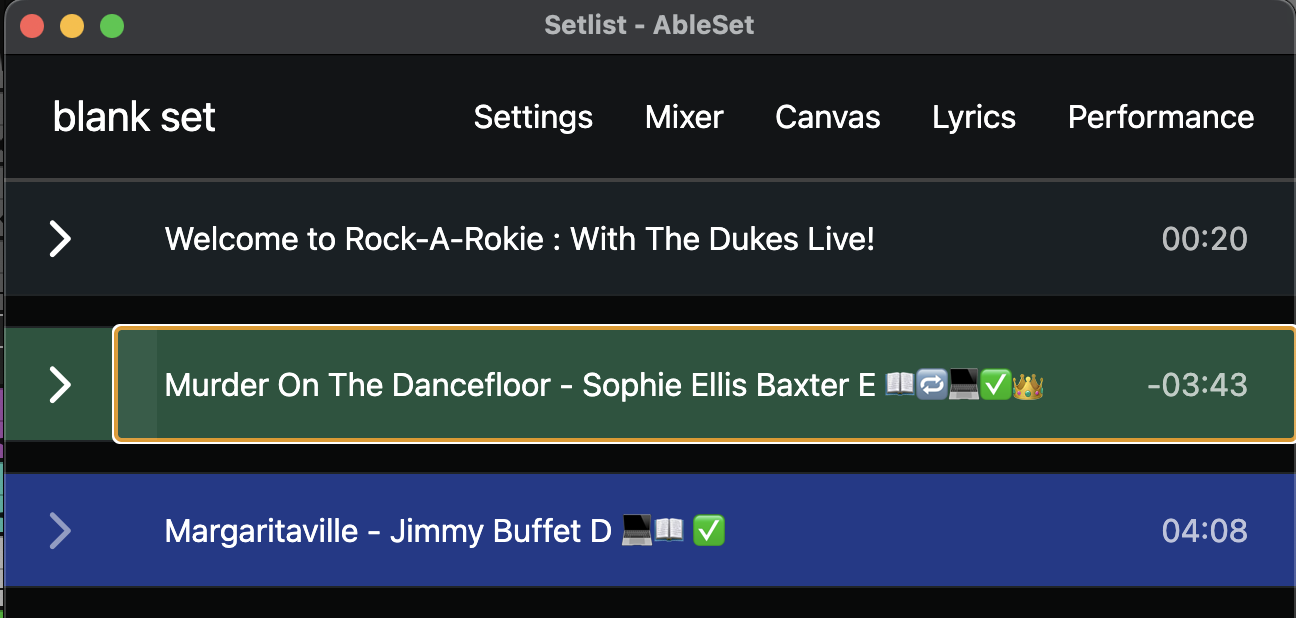Expand the Welcome to Rock-A-Rokie song chevron
The height and width of the screenshot is (618, 1296).
pyautogui.click(x=61, y=239)
